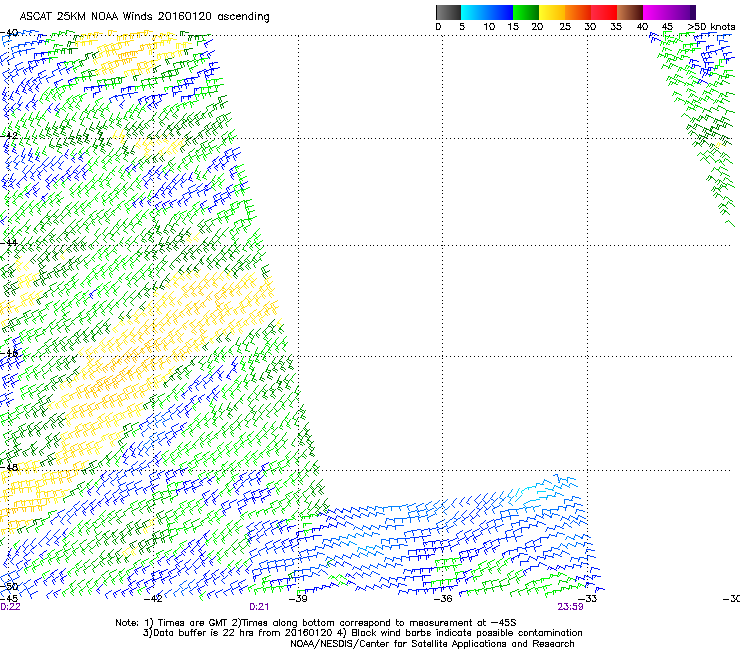Click the '0:21' pass time label
Screen dimensions: 740x650
259,607
